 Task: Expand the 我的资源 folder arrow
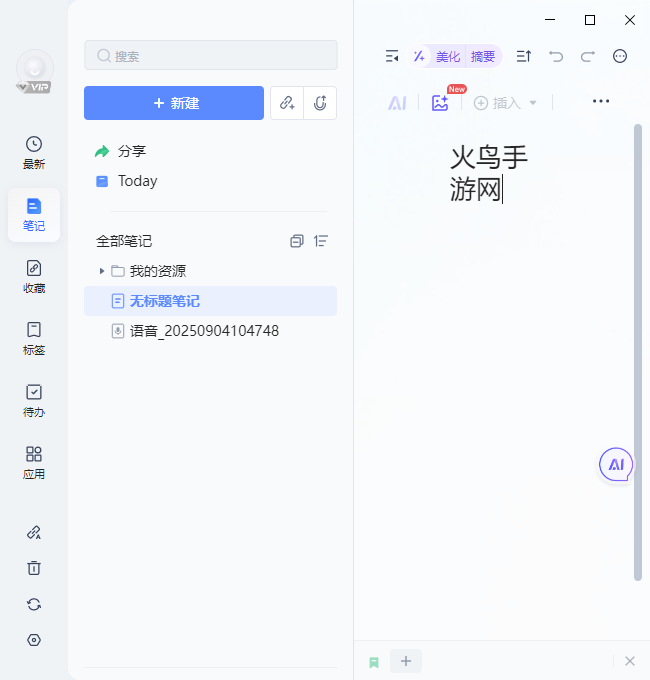(x=101, y=271)
